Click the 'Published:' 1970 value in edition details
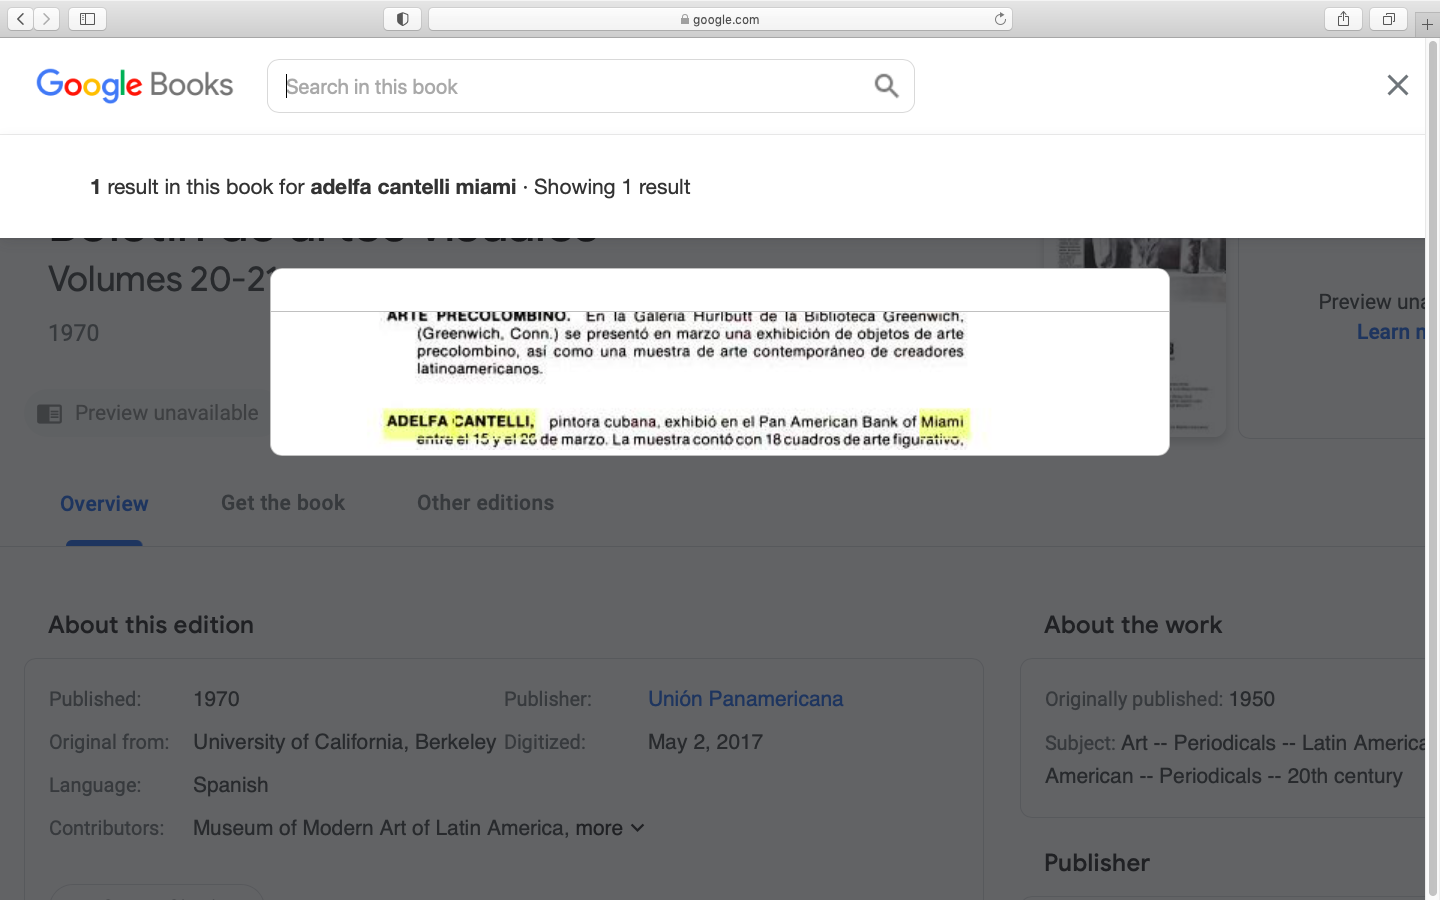This screenshot has width=1440, height=900. click(x=216, y=699)
